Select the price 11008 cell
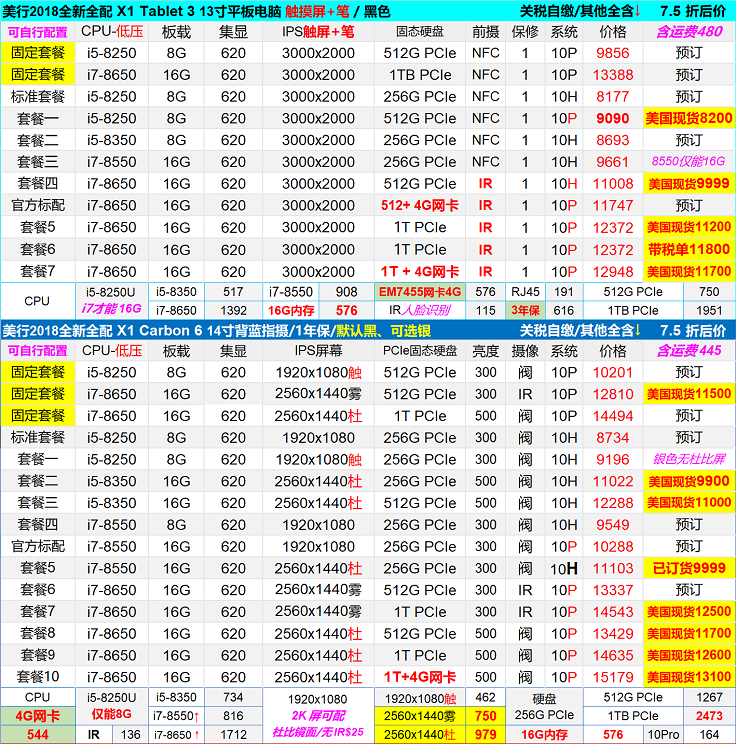This screenshot has height=744, width=736. tap(613, 184)
